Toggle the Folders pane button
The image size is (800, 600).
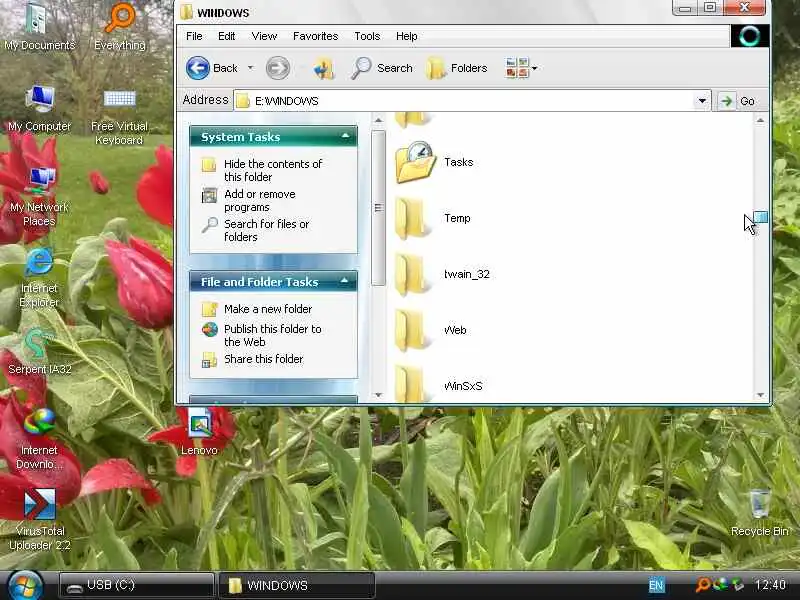(x=457, y=68)
